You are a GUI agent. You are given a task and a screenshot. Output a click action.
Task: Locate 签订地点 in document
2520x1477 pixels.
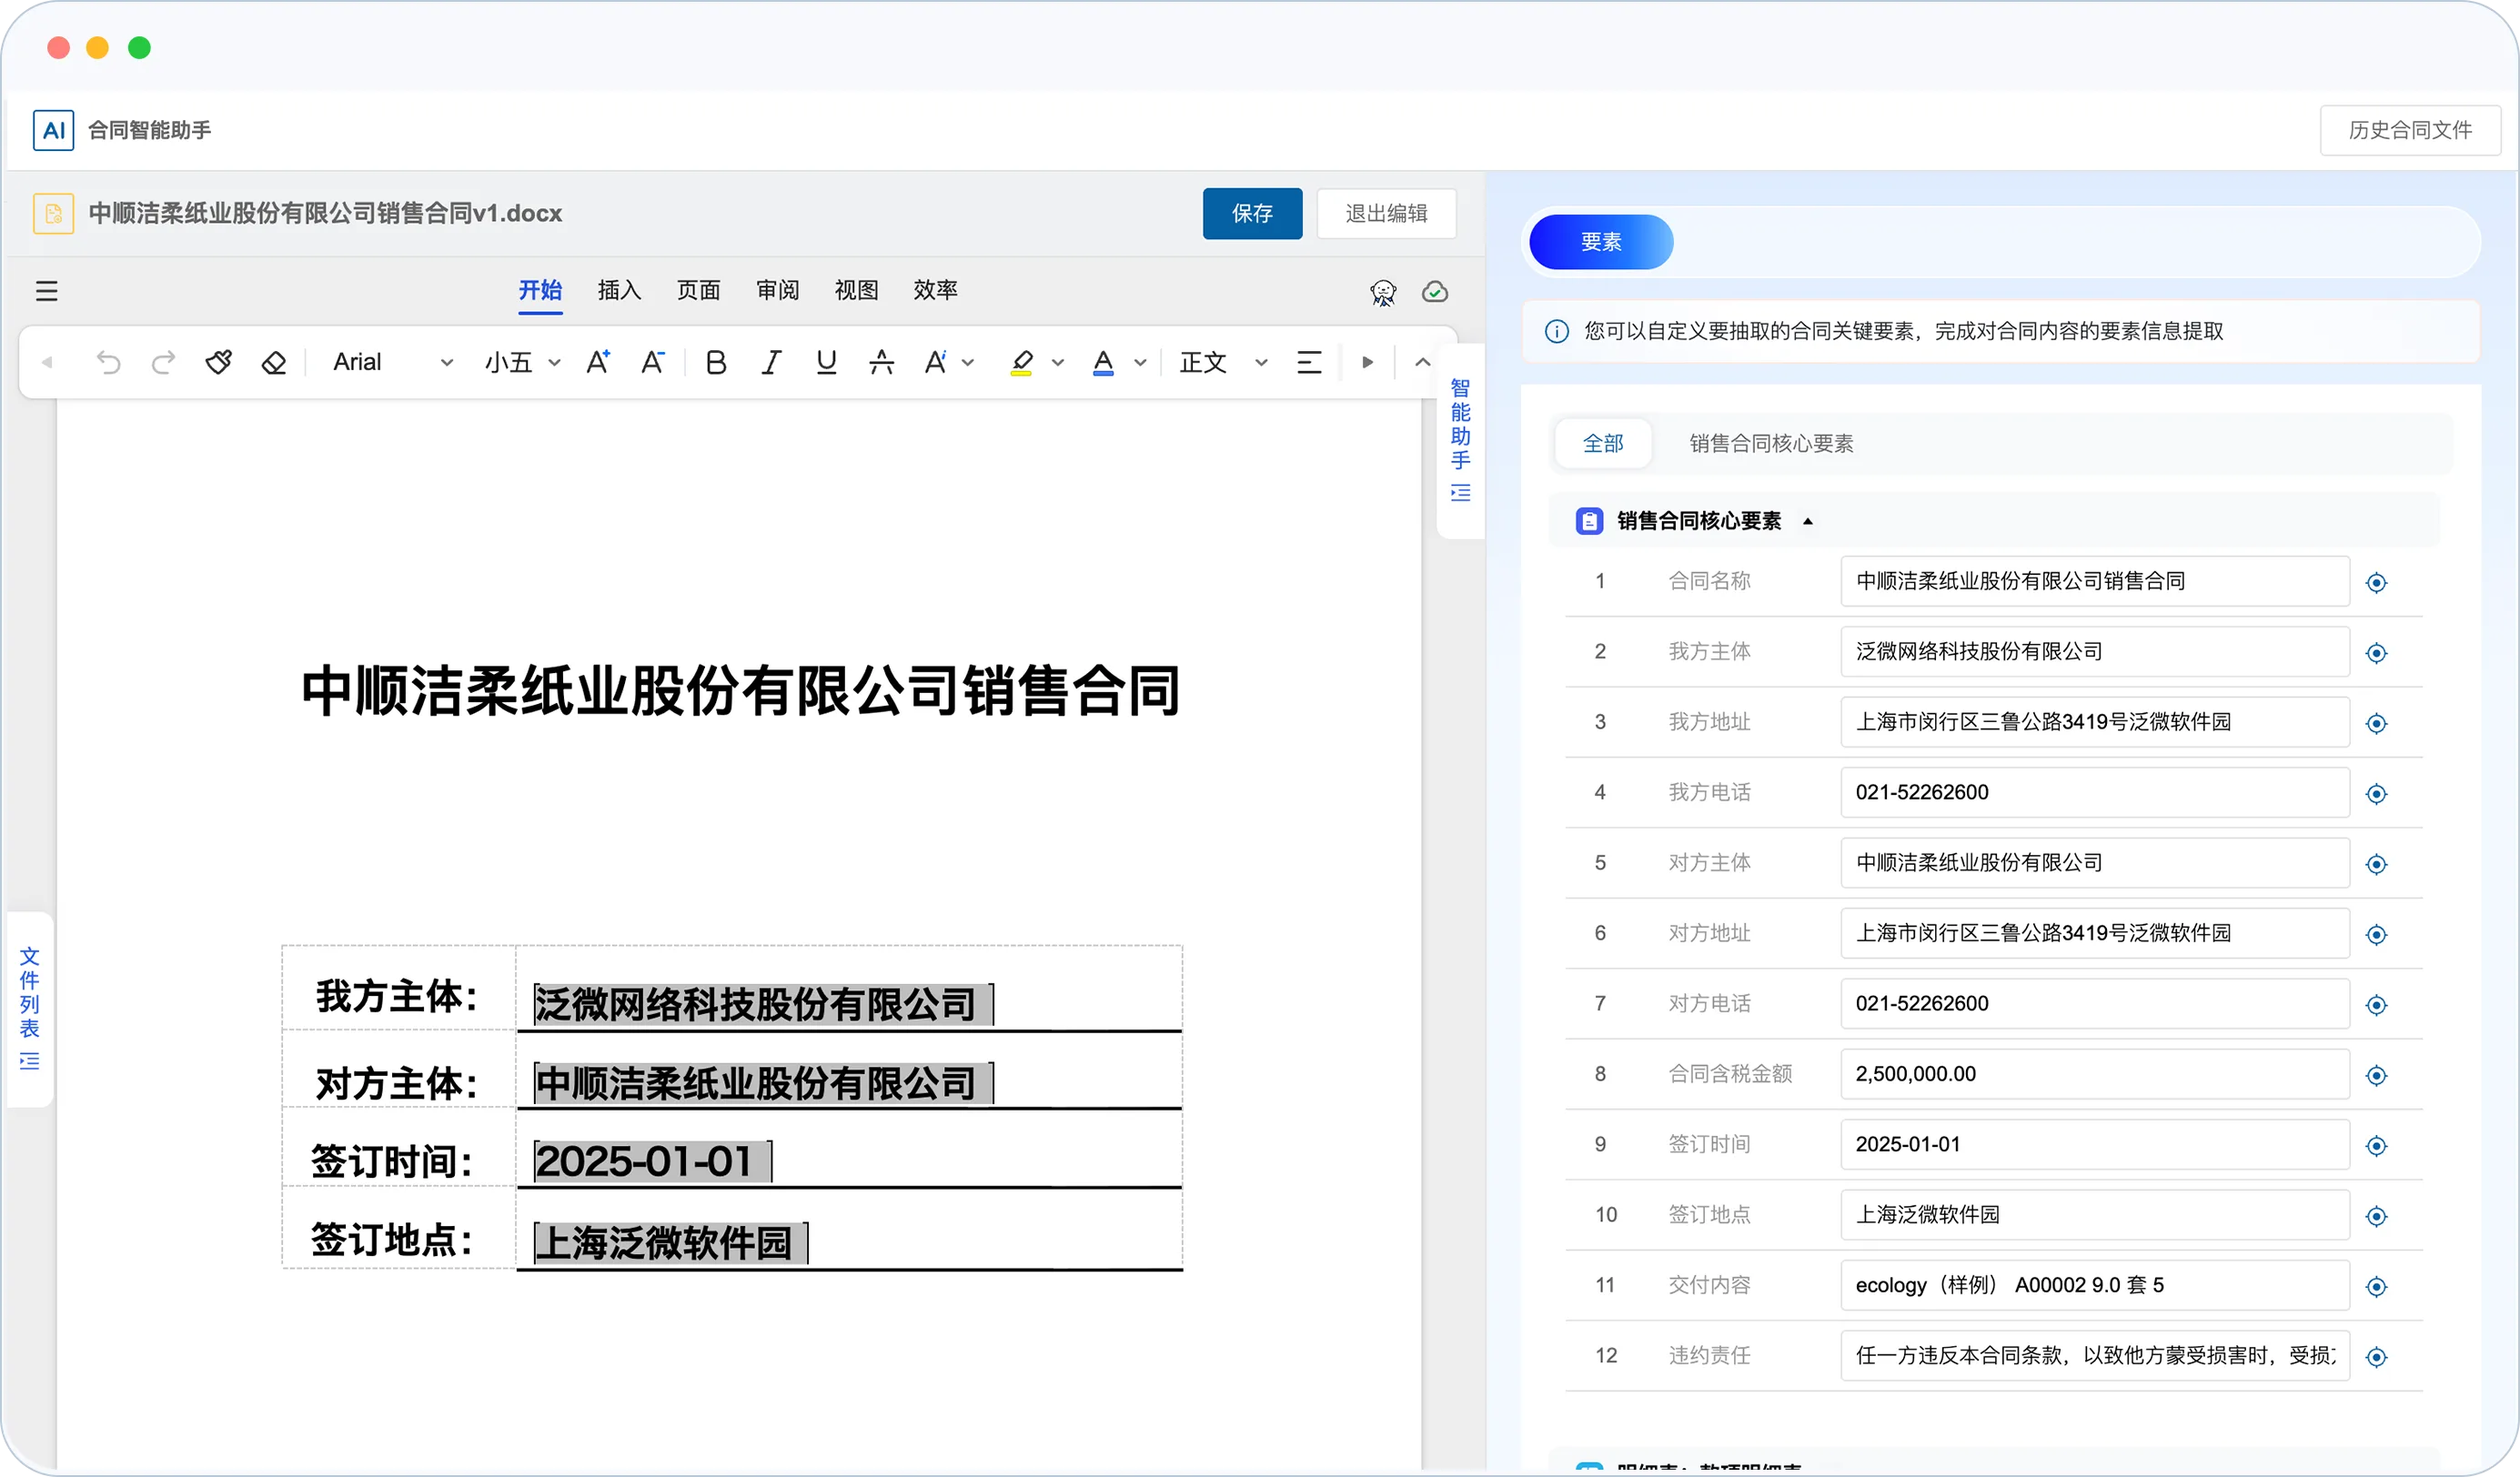2376,1217
